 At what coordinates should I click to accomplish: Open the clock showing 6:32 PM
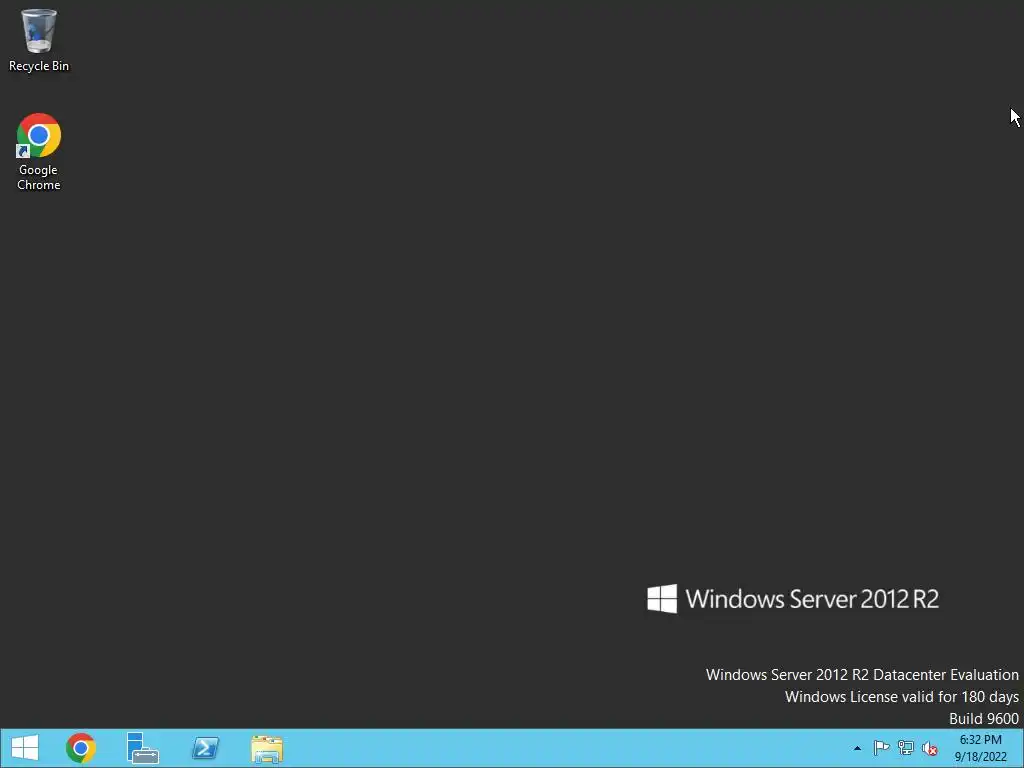click(x=980, y=748)
